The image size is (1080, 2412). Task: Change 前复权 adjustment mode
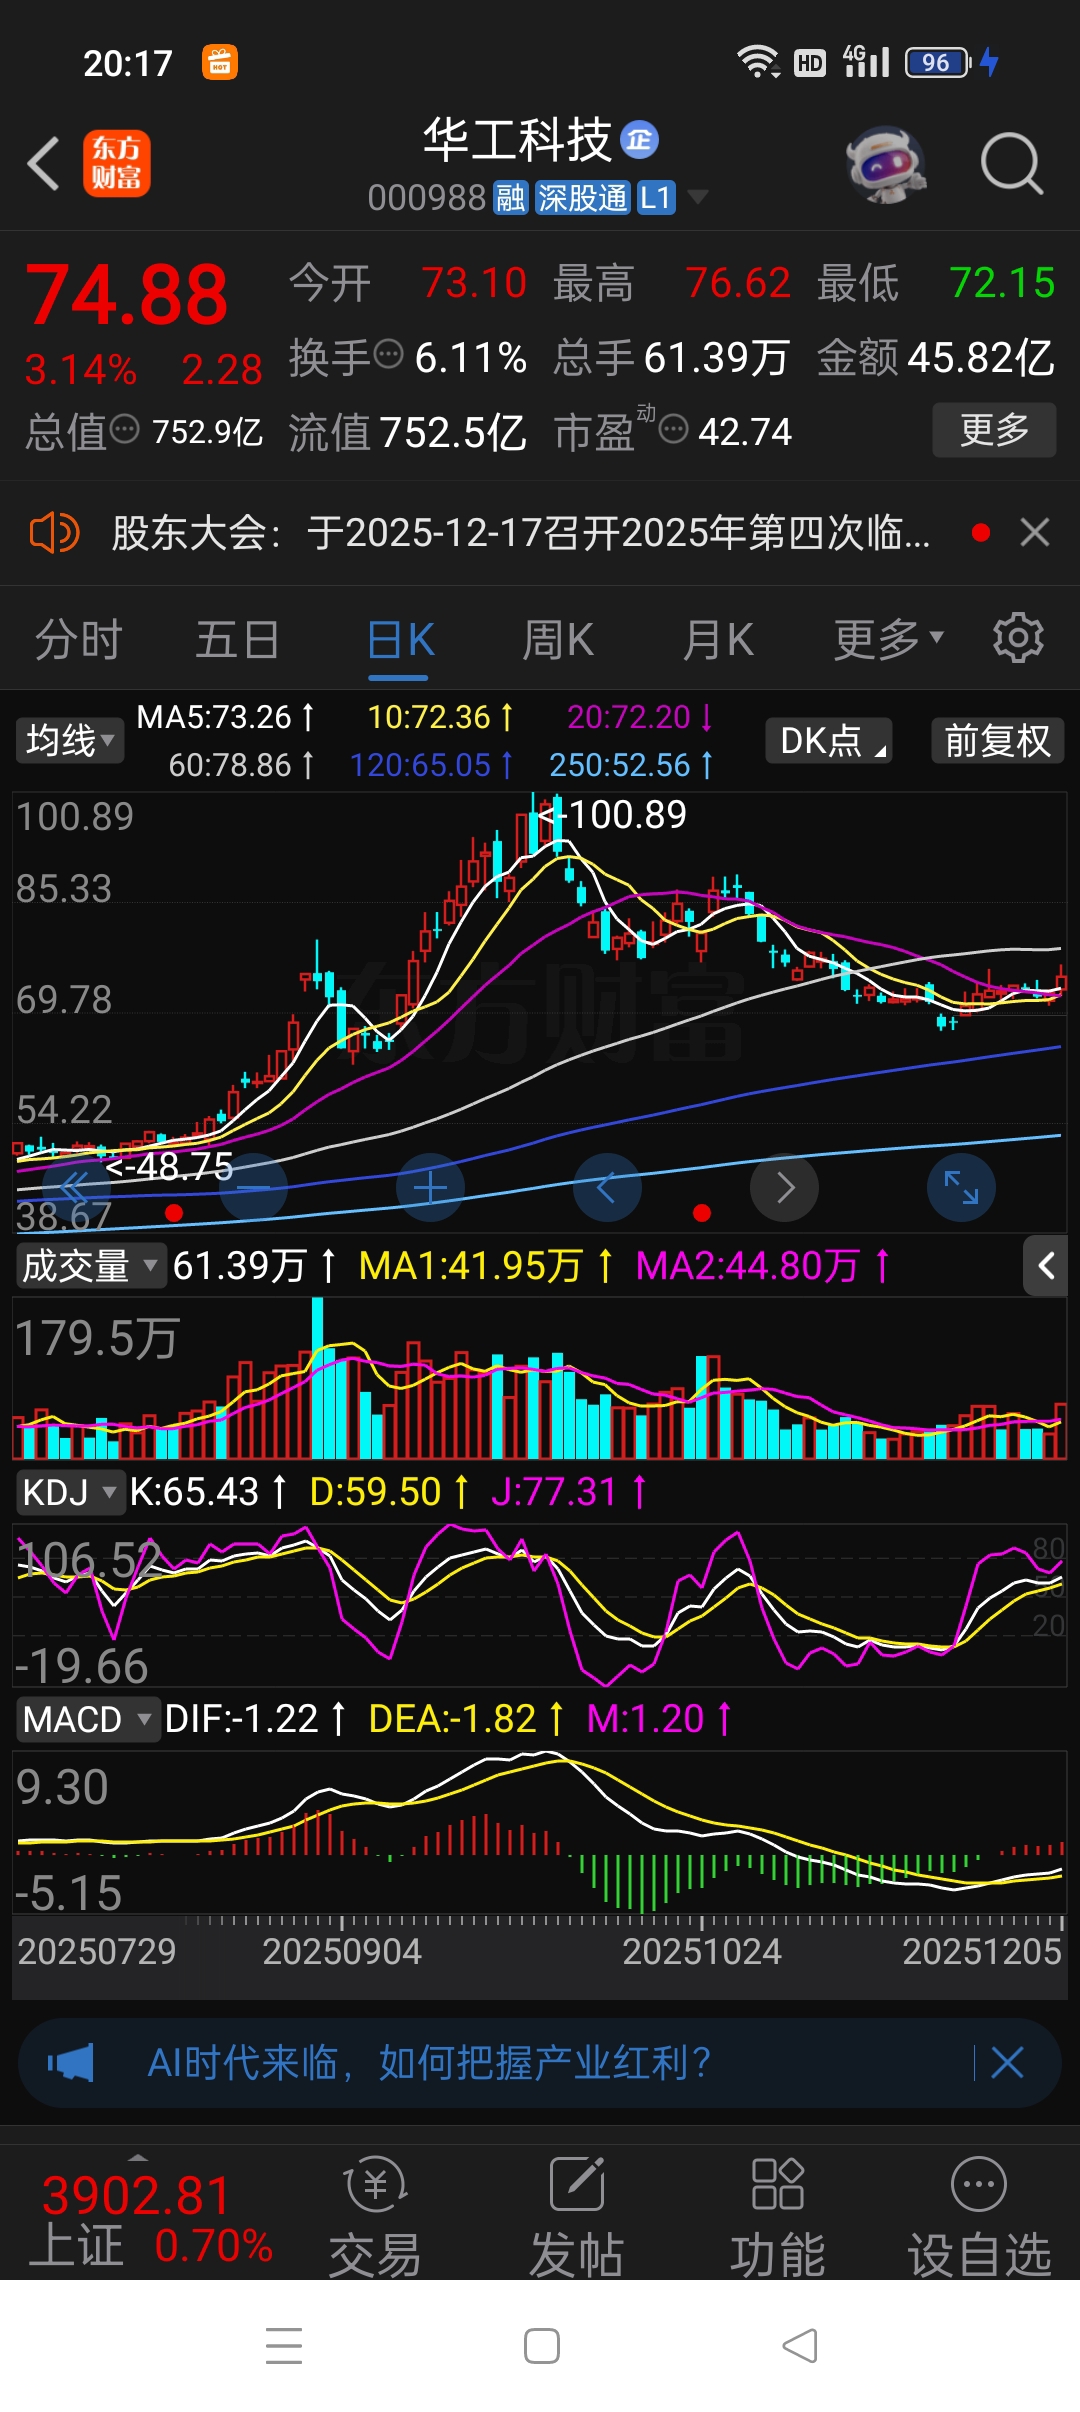pos(998,741)
